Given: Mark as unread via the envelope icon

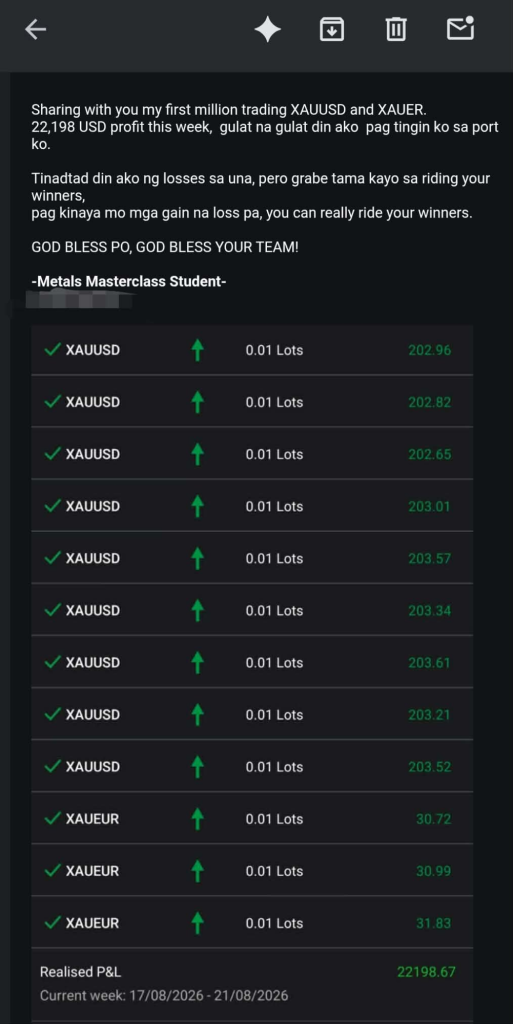Looking at the screenshot, I should (x=460, y=28).
